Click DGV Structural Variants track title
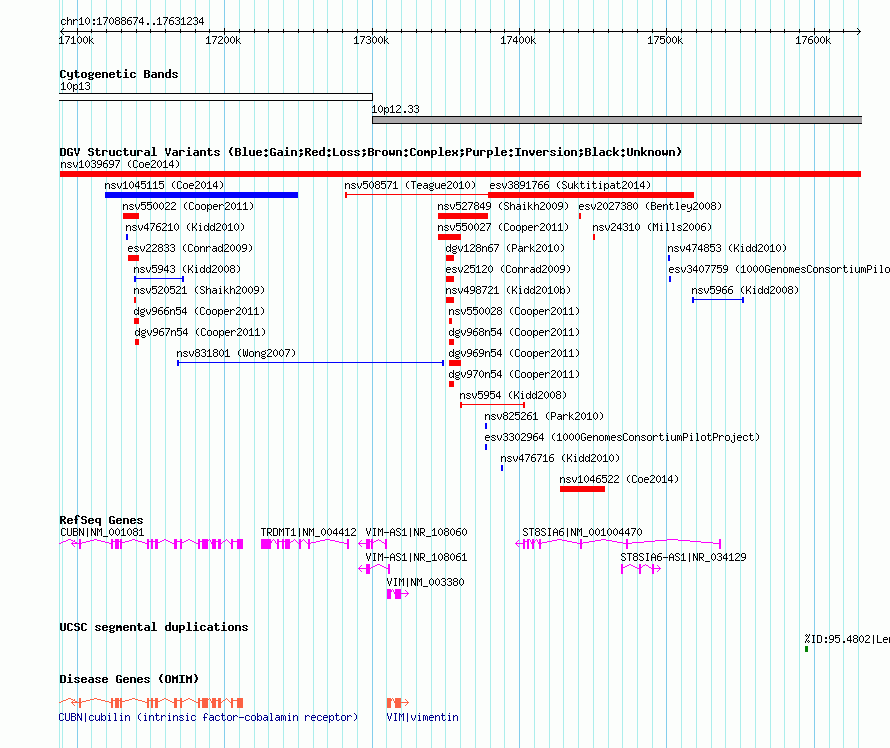Screen dimensions: 890x748 point(371,152)
